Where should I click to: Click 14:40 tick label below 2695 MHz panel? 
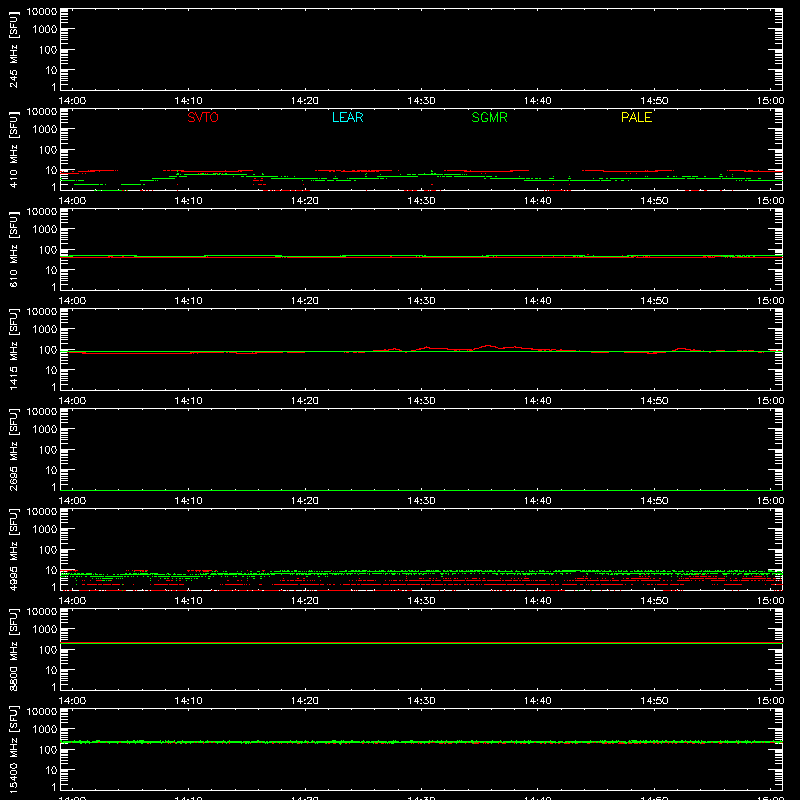[538, 501]
